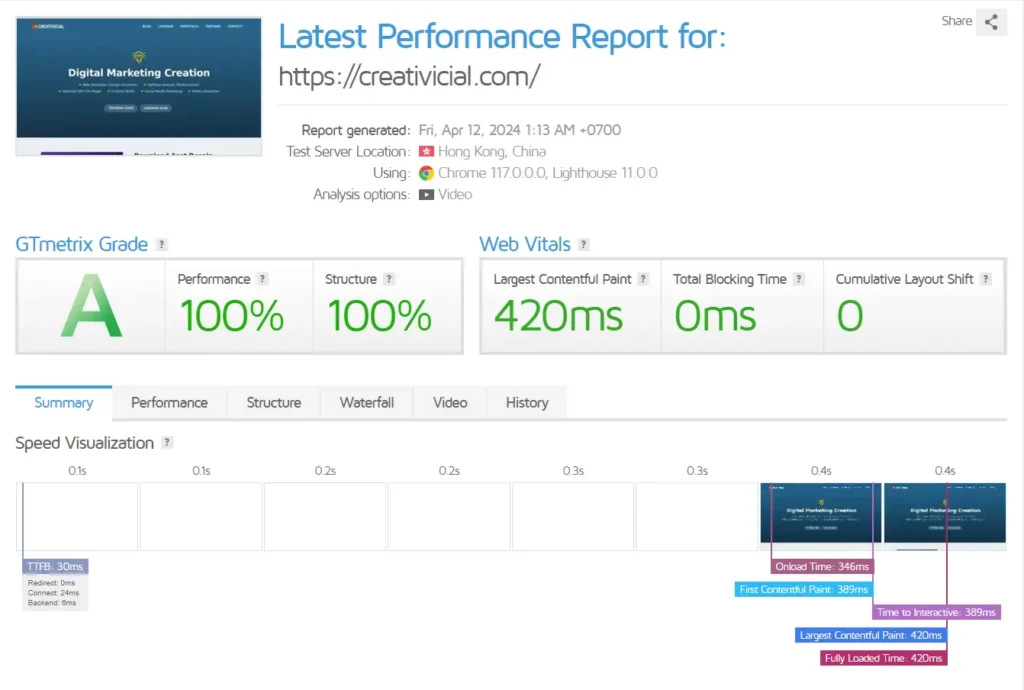
Task: Click Backend: 6ms under TTFB
Action: coord(52,603)
